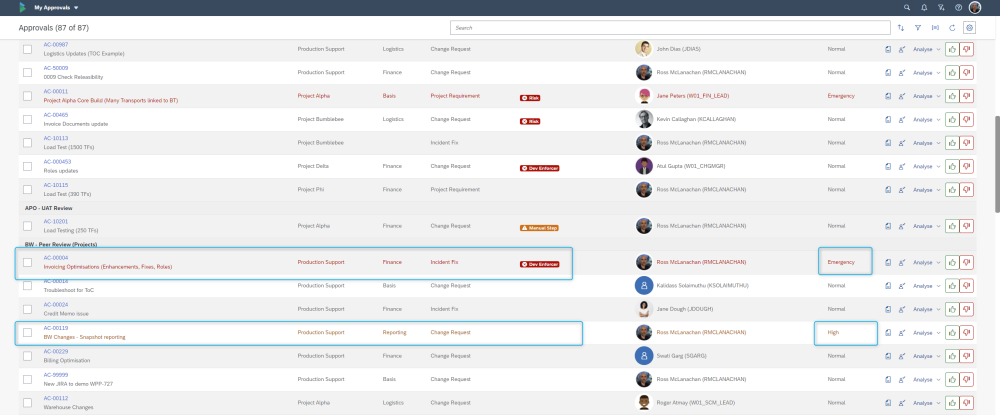Approve AC-00465 Invoice Documents update
Image resolution: width=1000 pixels, height=415 pixels.
pos(952,119)
